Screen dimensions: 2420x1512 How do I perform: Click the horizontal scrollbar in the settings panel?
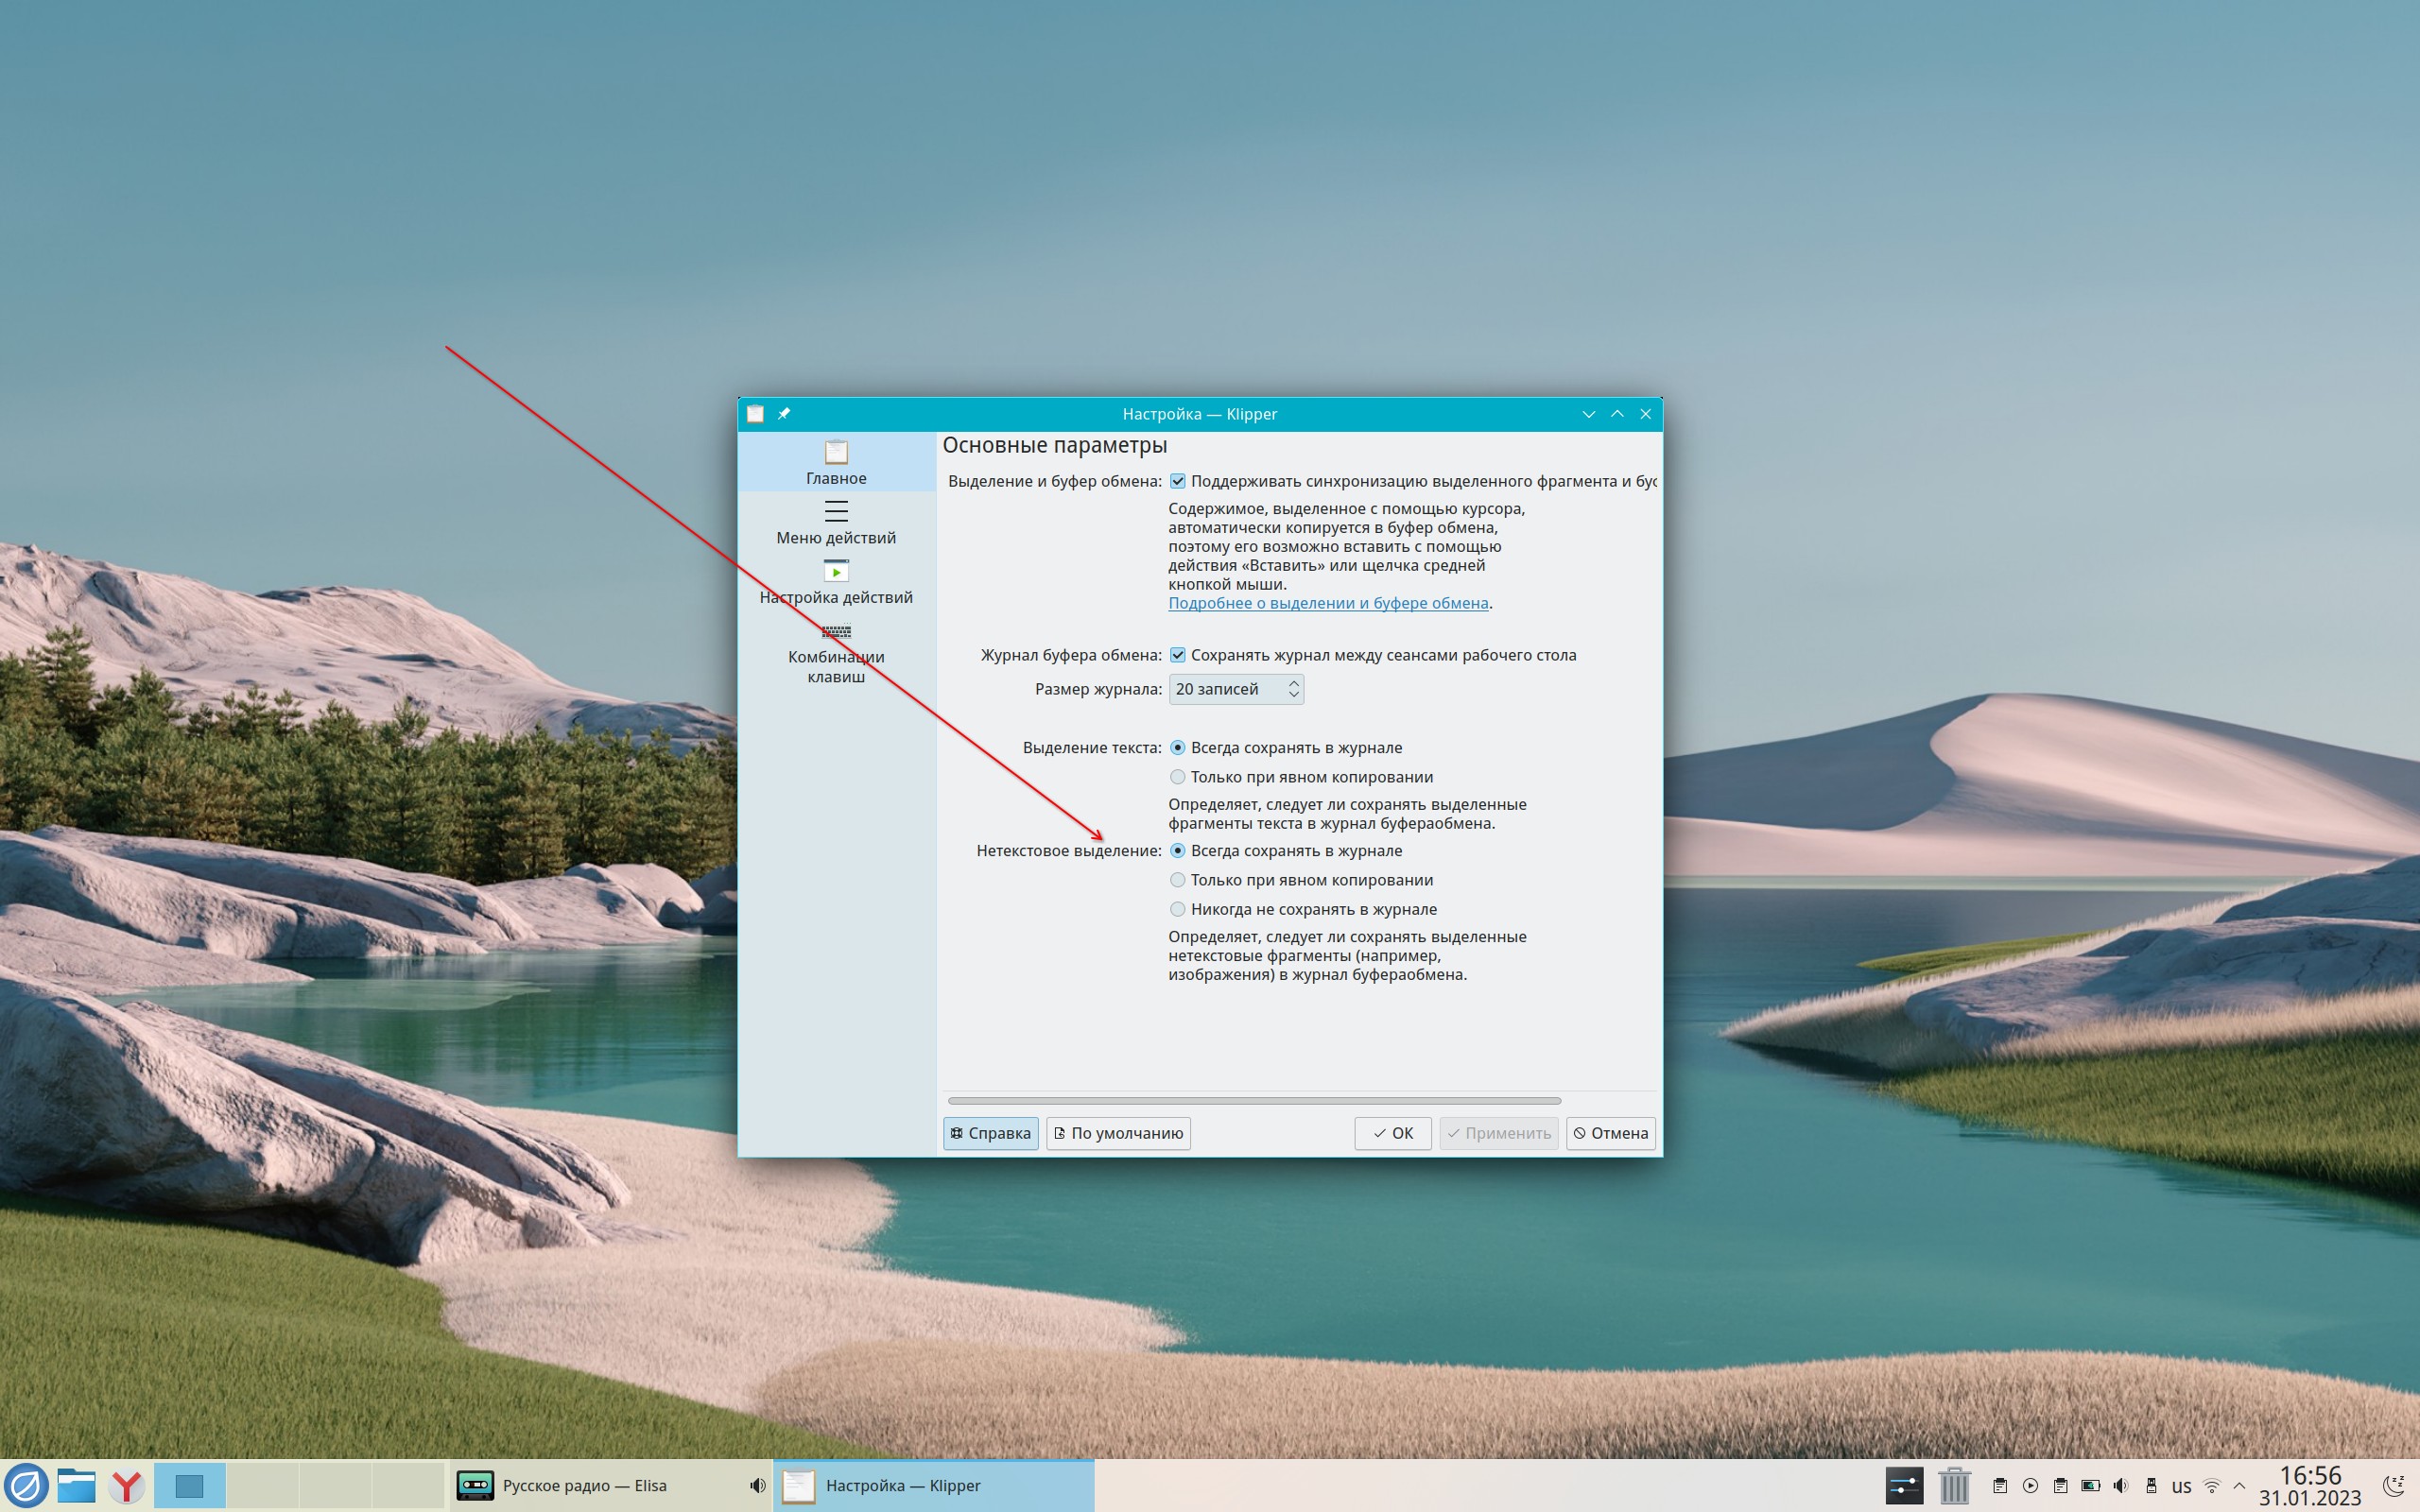(1254, 1100)
